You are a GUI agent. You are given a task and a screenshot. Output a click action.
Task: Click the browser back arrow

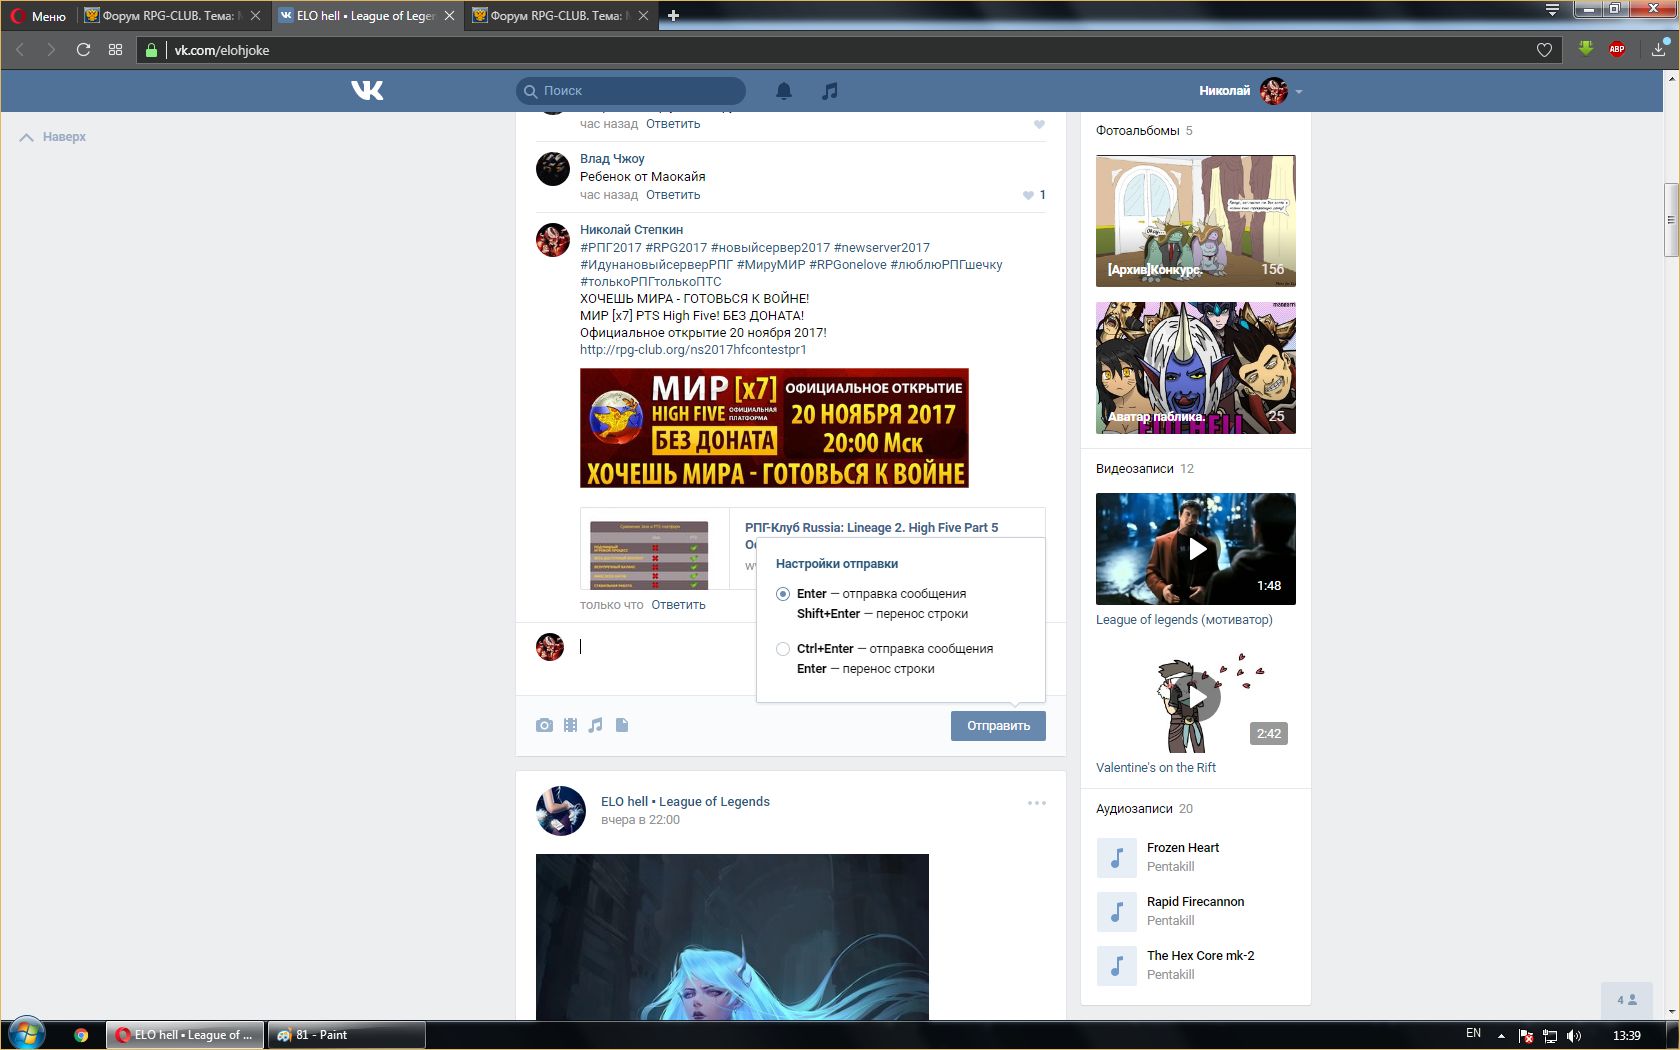20,50
